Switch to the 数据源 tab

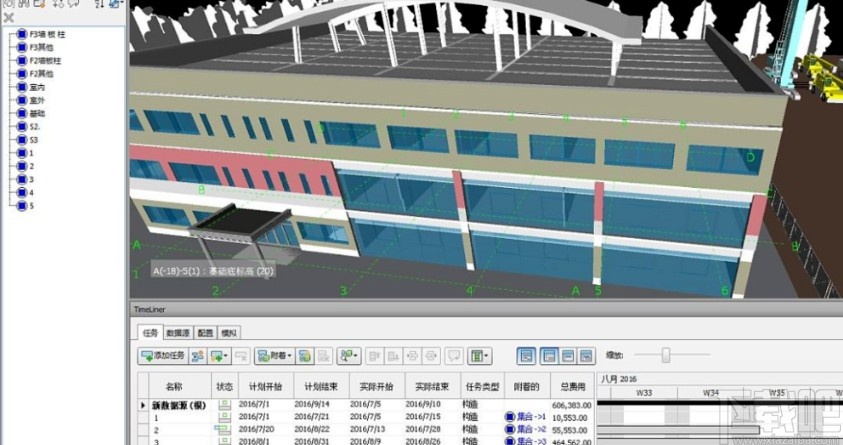178,333
